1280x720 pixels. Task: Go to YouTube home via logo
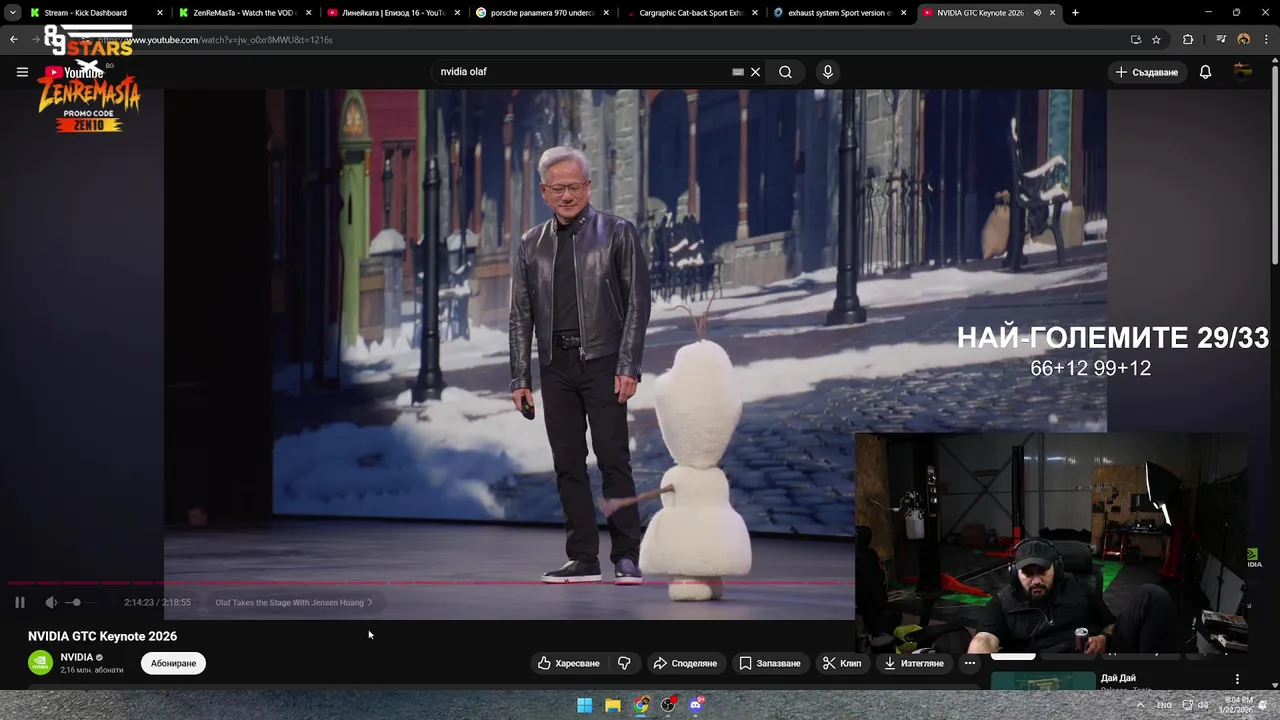[74, 72]
